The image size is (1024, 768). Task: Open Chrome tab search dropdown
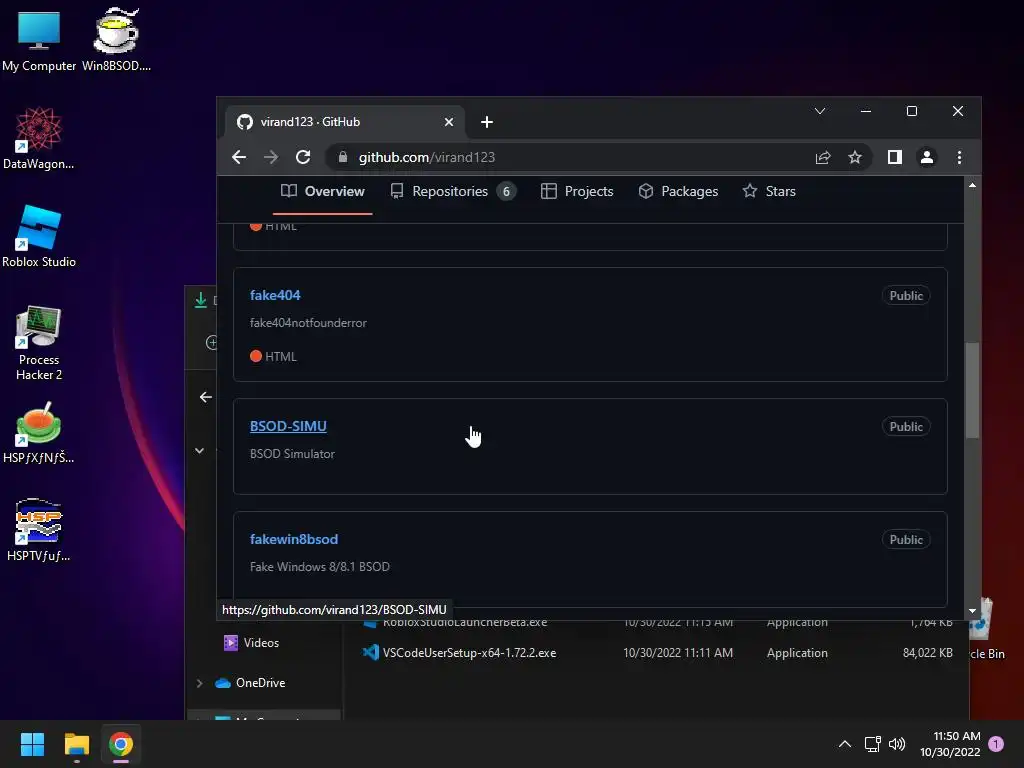click(820, 111)
